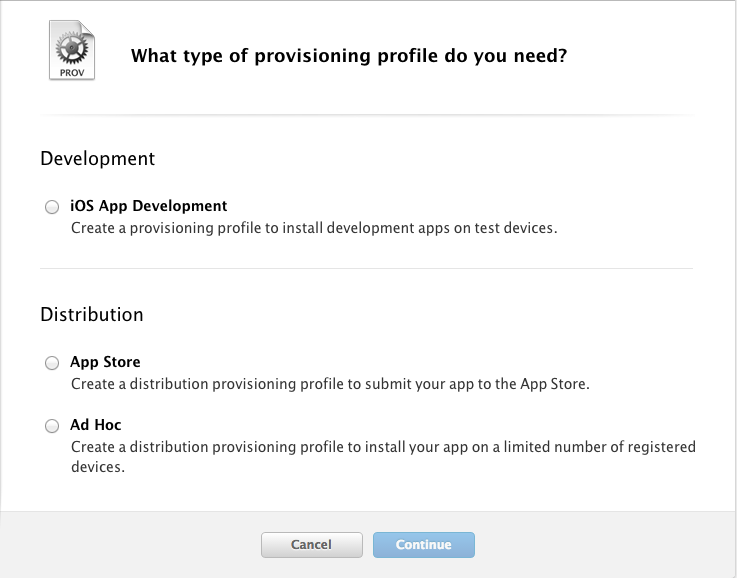Click description 'submit your app to the App Store'
Viewport: 737px width, 578px height.
(330, 384)
